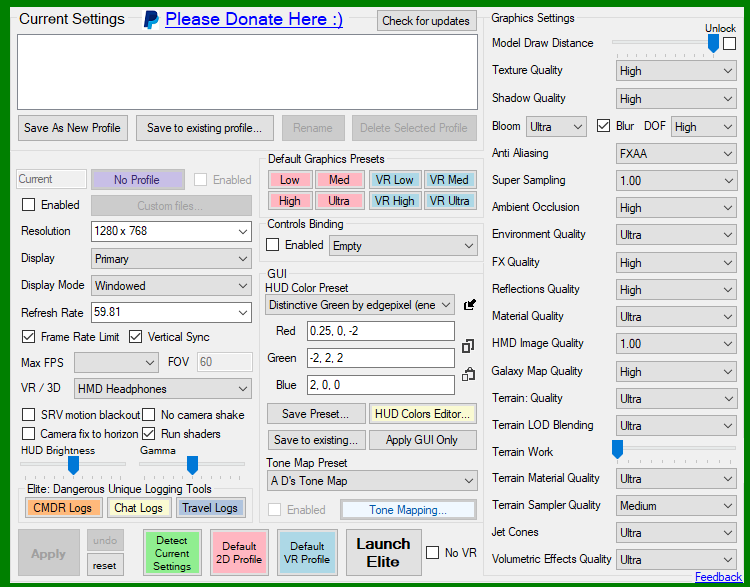
Task: Click Detect Current Settings button
Action: click(172, 553)
